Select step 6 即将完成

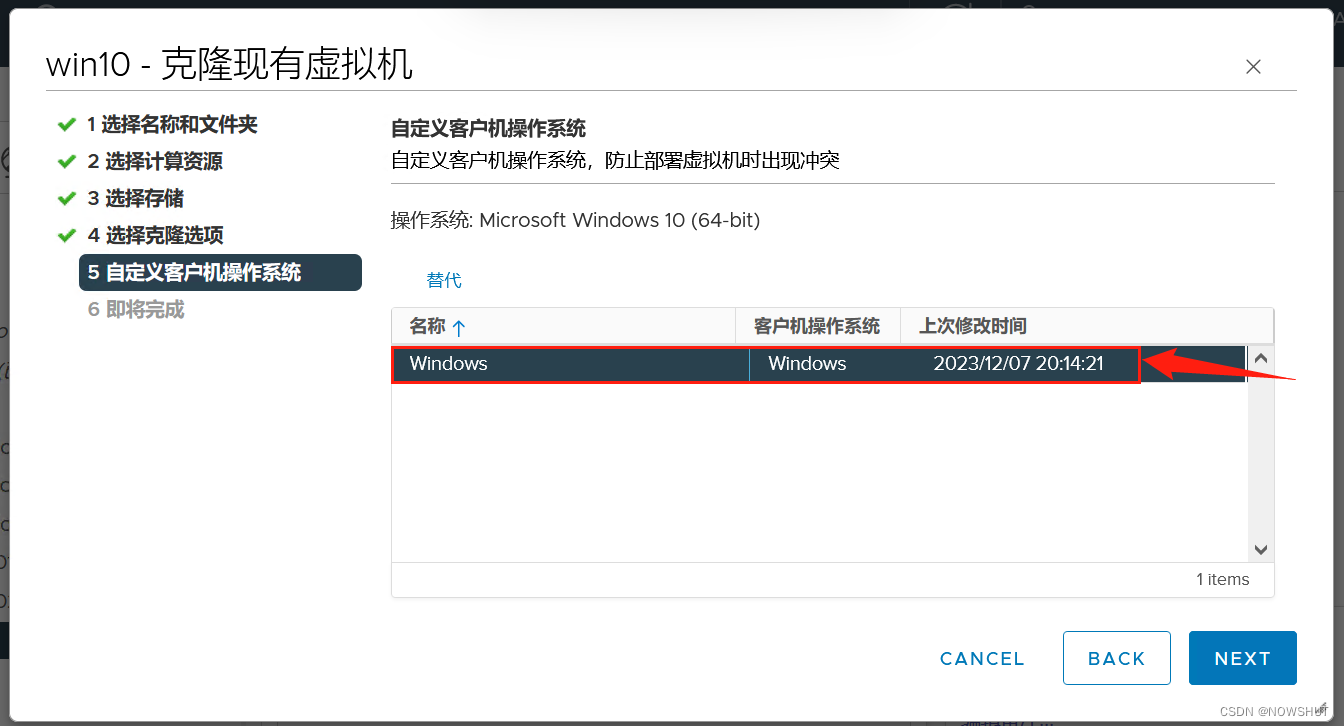tap(136, 310)
